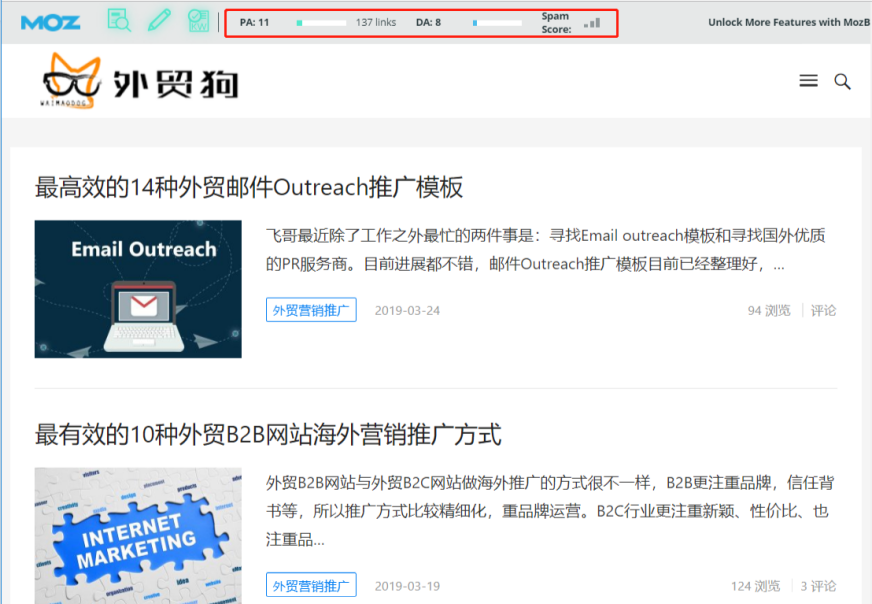Viewport: 872px width, 604px height.
Task: Open the 137 links metric
Action: pyautogui.click(x=376, y=22)
